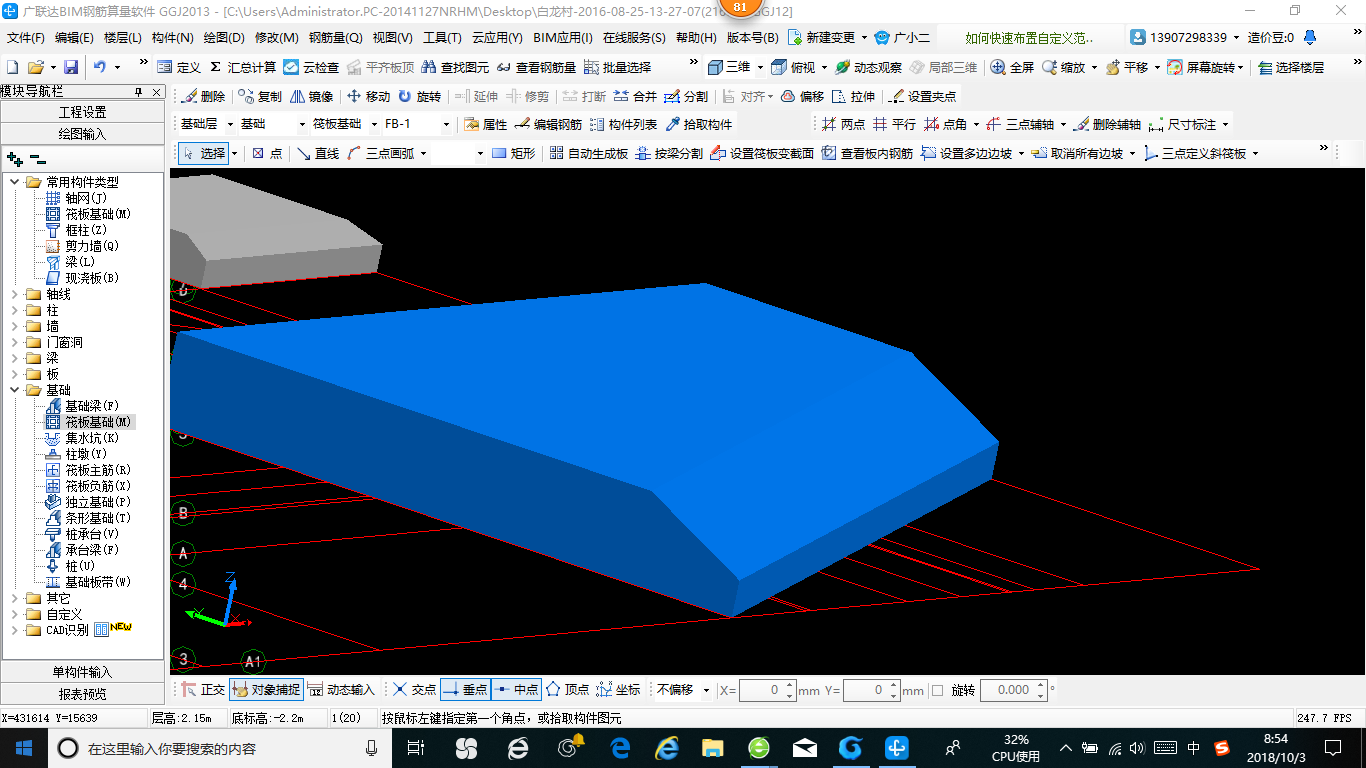
Task: Toggle 坐标 coordinate snap
Action: 618,689
